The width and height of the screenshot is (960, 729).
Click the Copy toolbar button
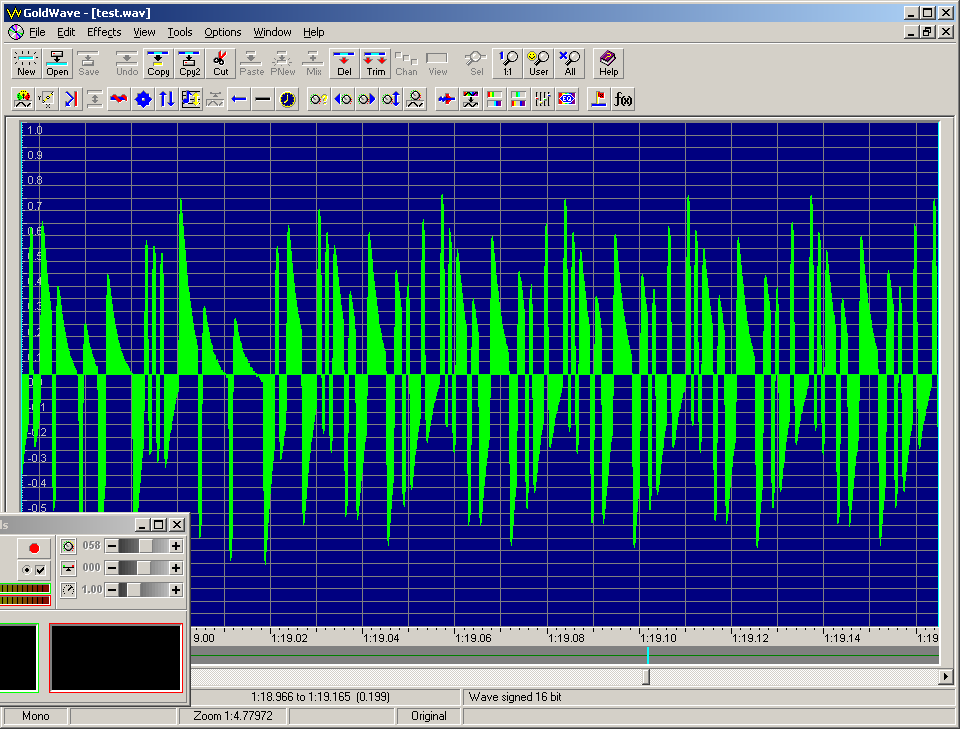[x=158, y=64]
